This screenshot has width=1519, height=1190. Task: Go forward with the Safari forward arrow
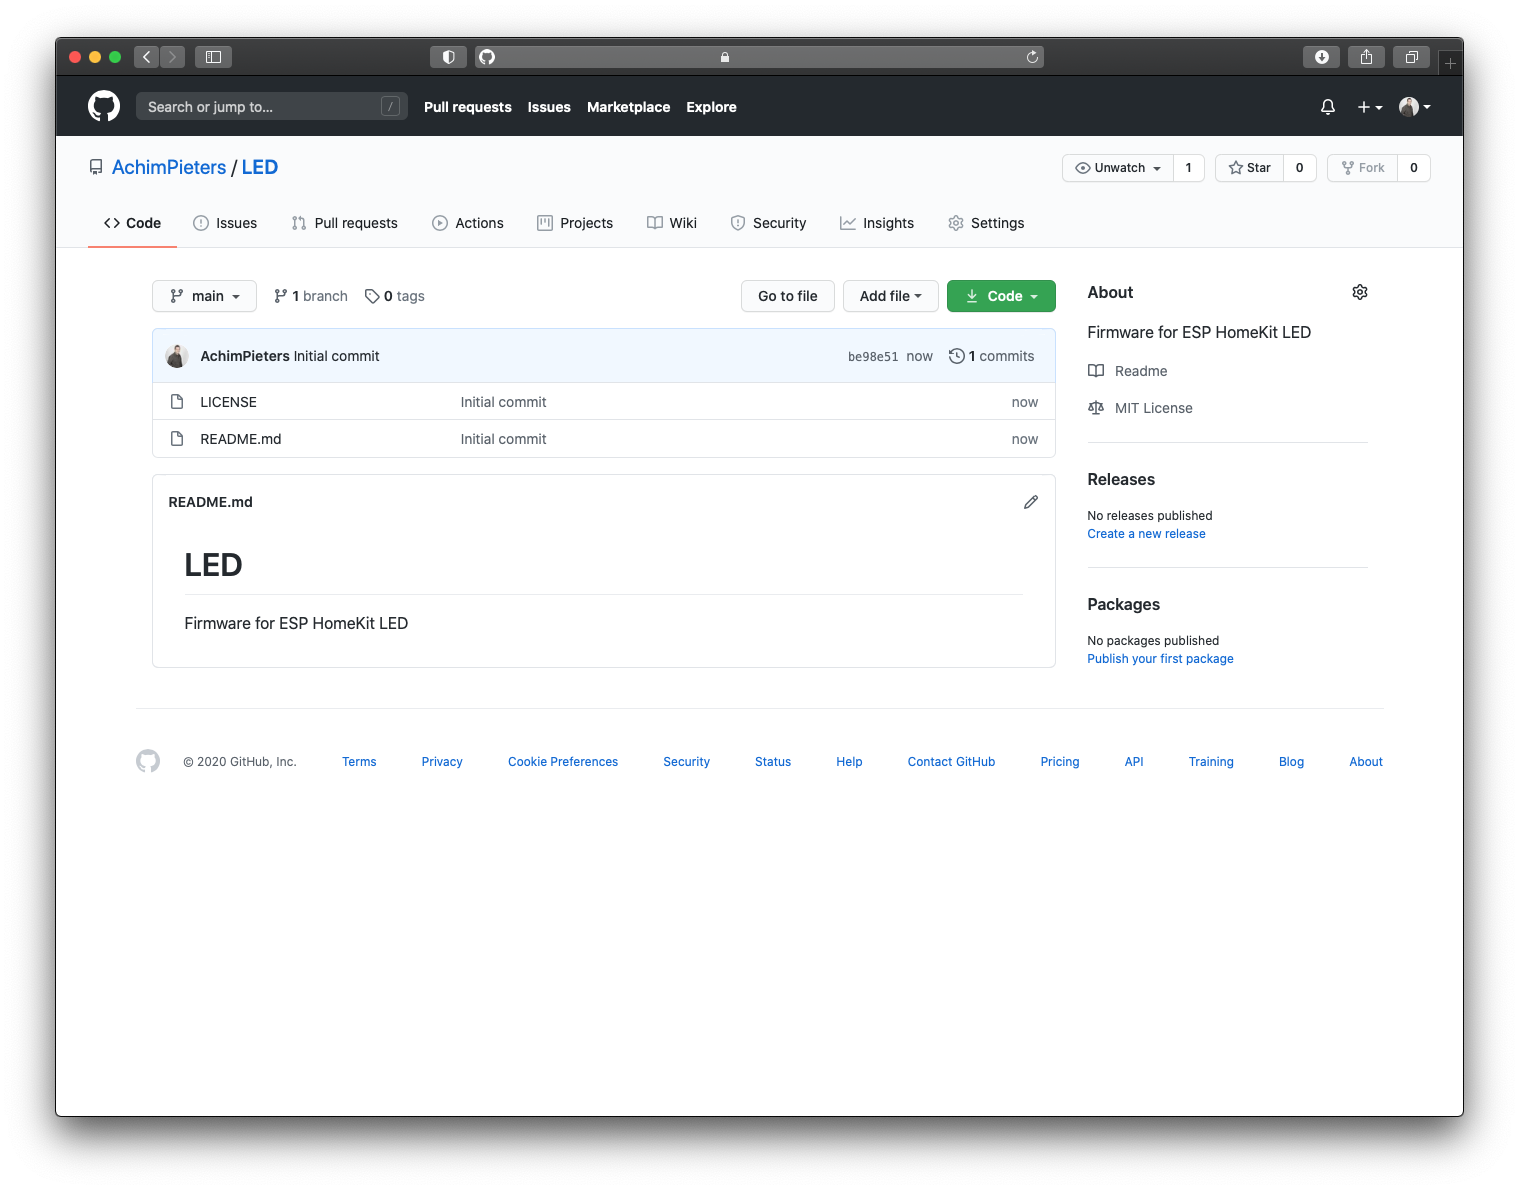(x=173, y=57)
